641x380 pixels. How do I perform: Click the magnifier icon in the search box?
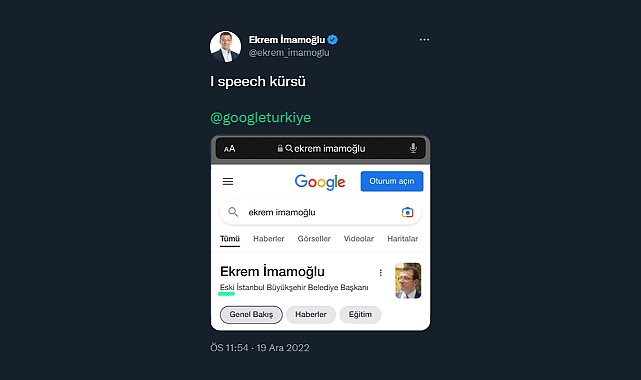[233, 212]
